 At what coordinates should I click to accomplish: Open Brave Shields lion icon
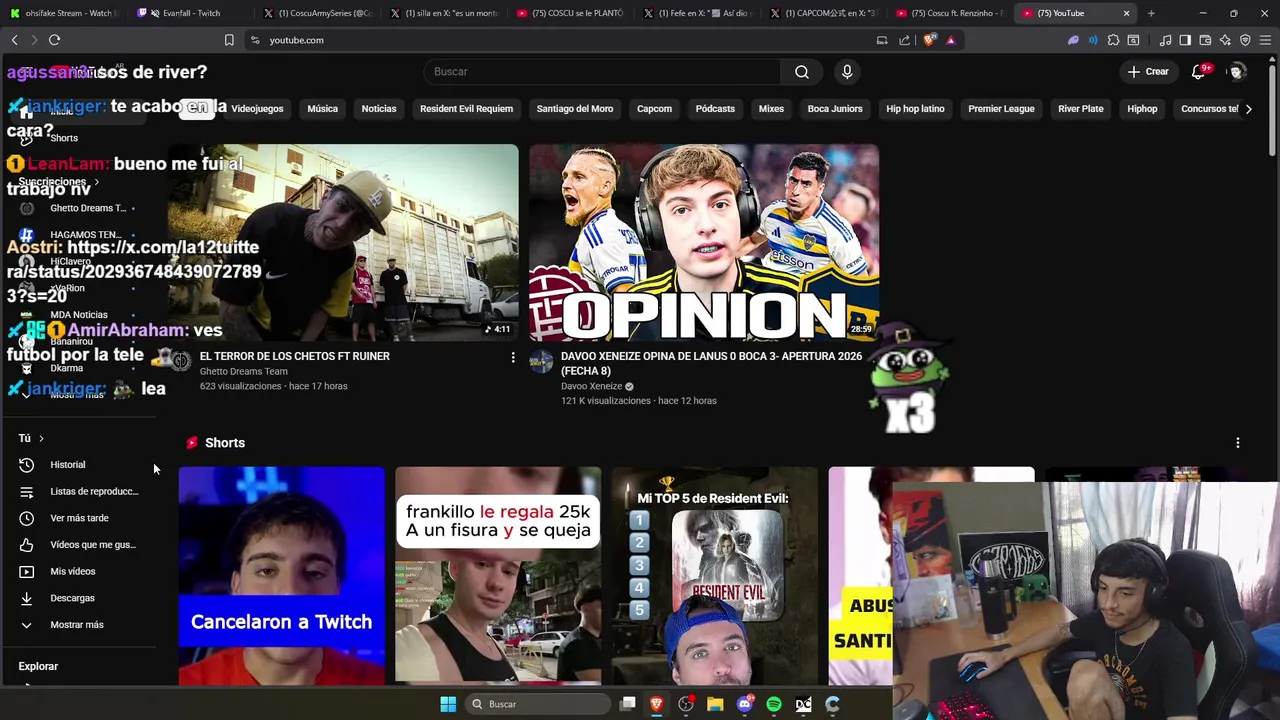(x=929, y=40)
